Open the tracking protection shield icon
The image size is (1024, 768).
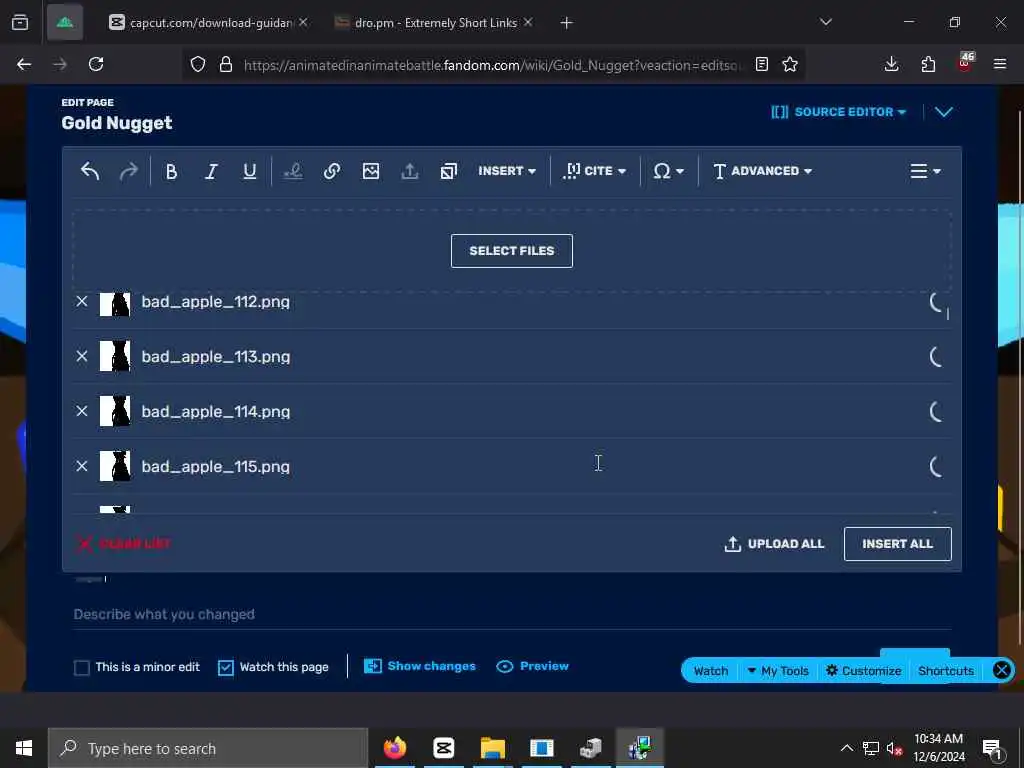[x=198, y=64]
